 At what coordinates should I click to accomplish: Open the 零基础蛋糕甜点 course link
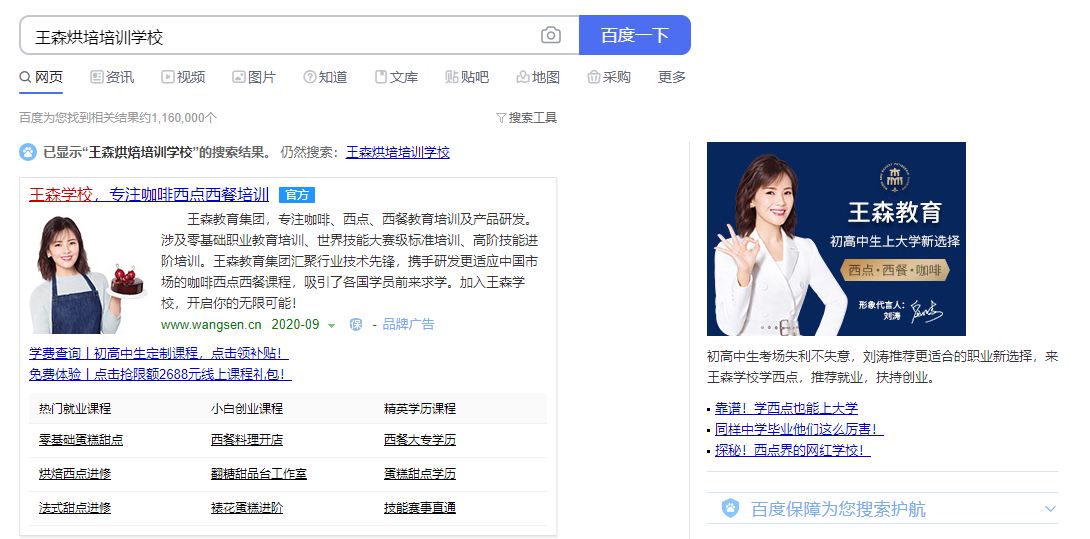click(x=81, y=440)
